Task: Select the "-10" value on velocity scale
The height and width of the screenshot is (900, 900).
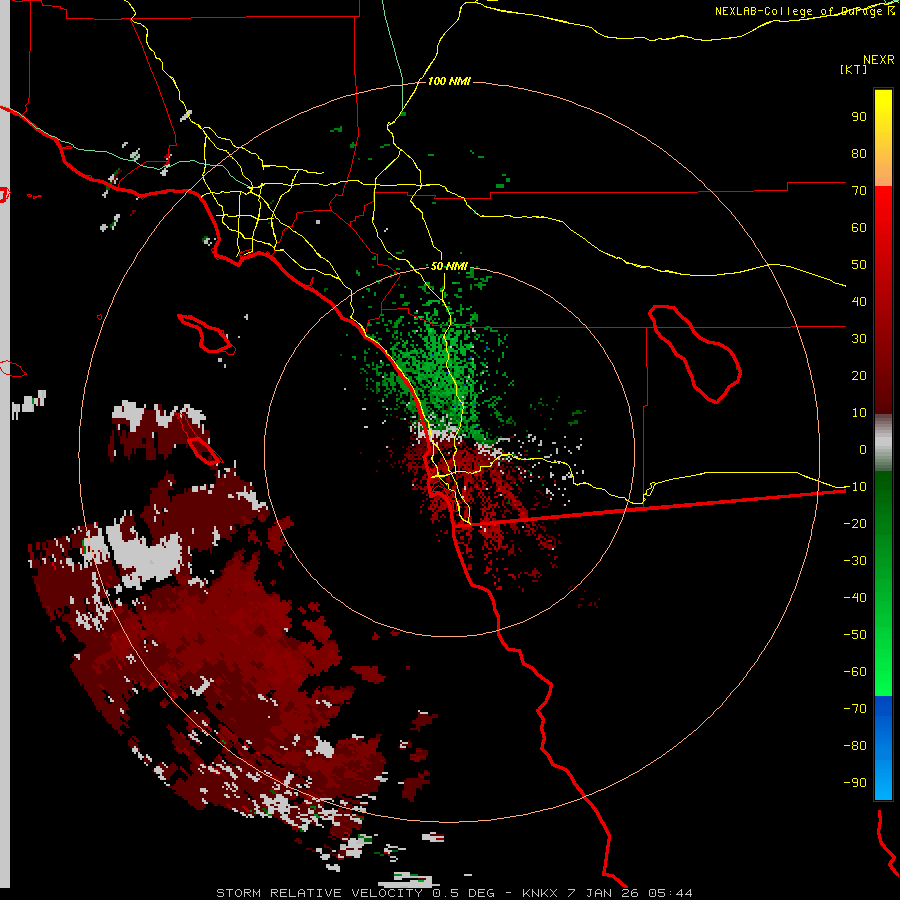Action: point(855,487)
